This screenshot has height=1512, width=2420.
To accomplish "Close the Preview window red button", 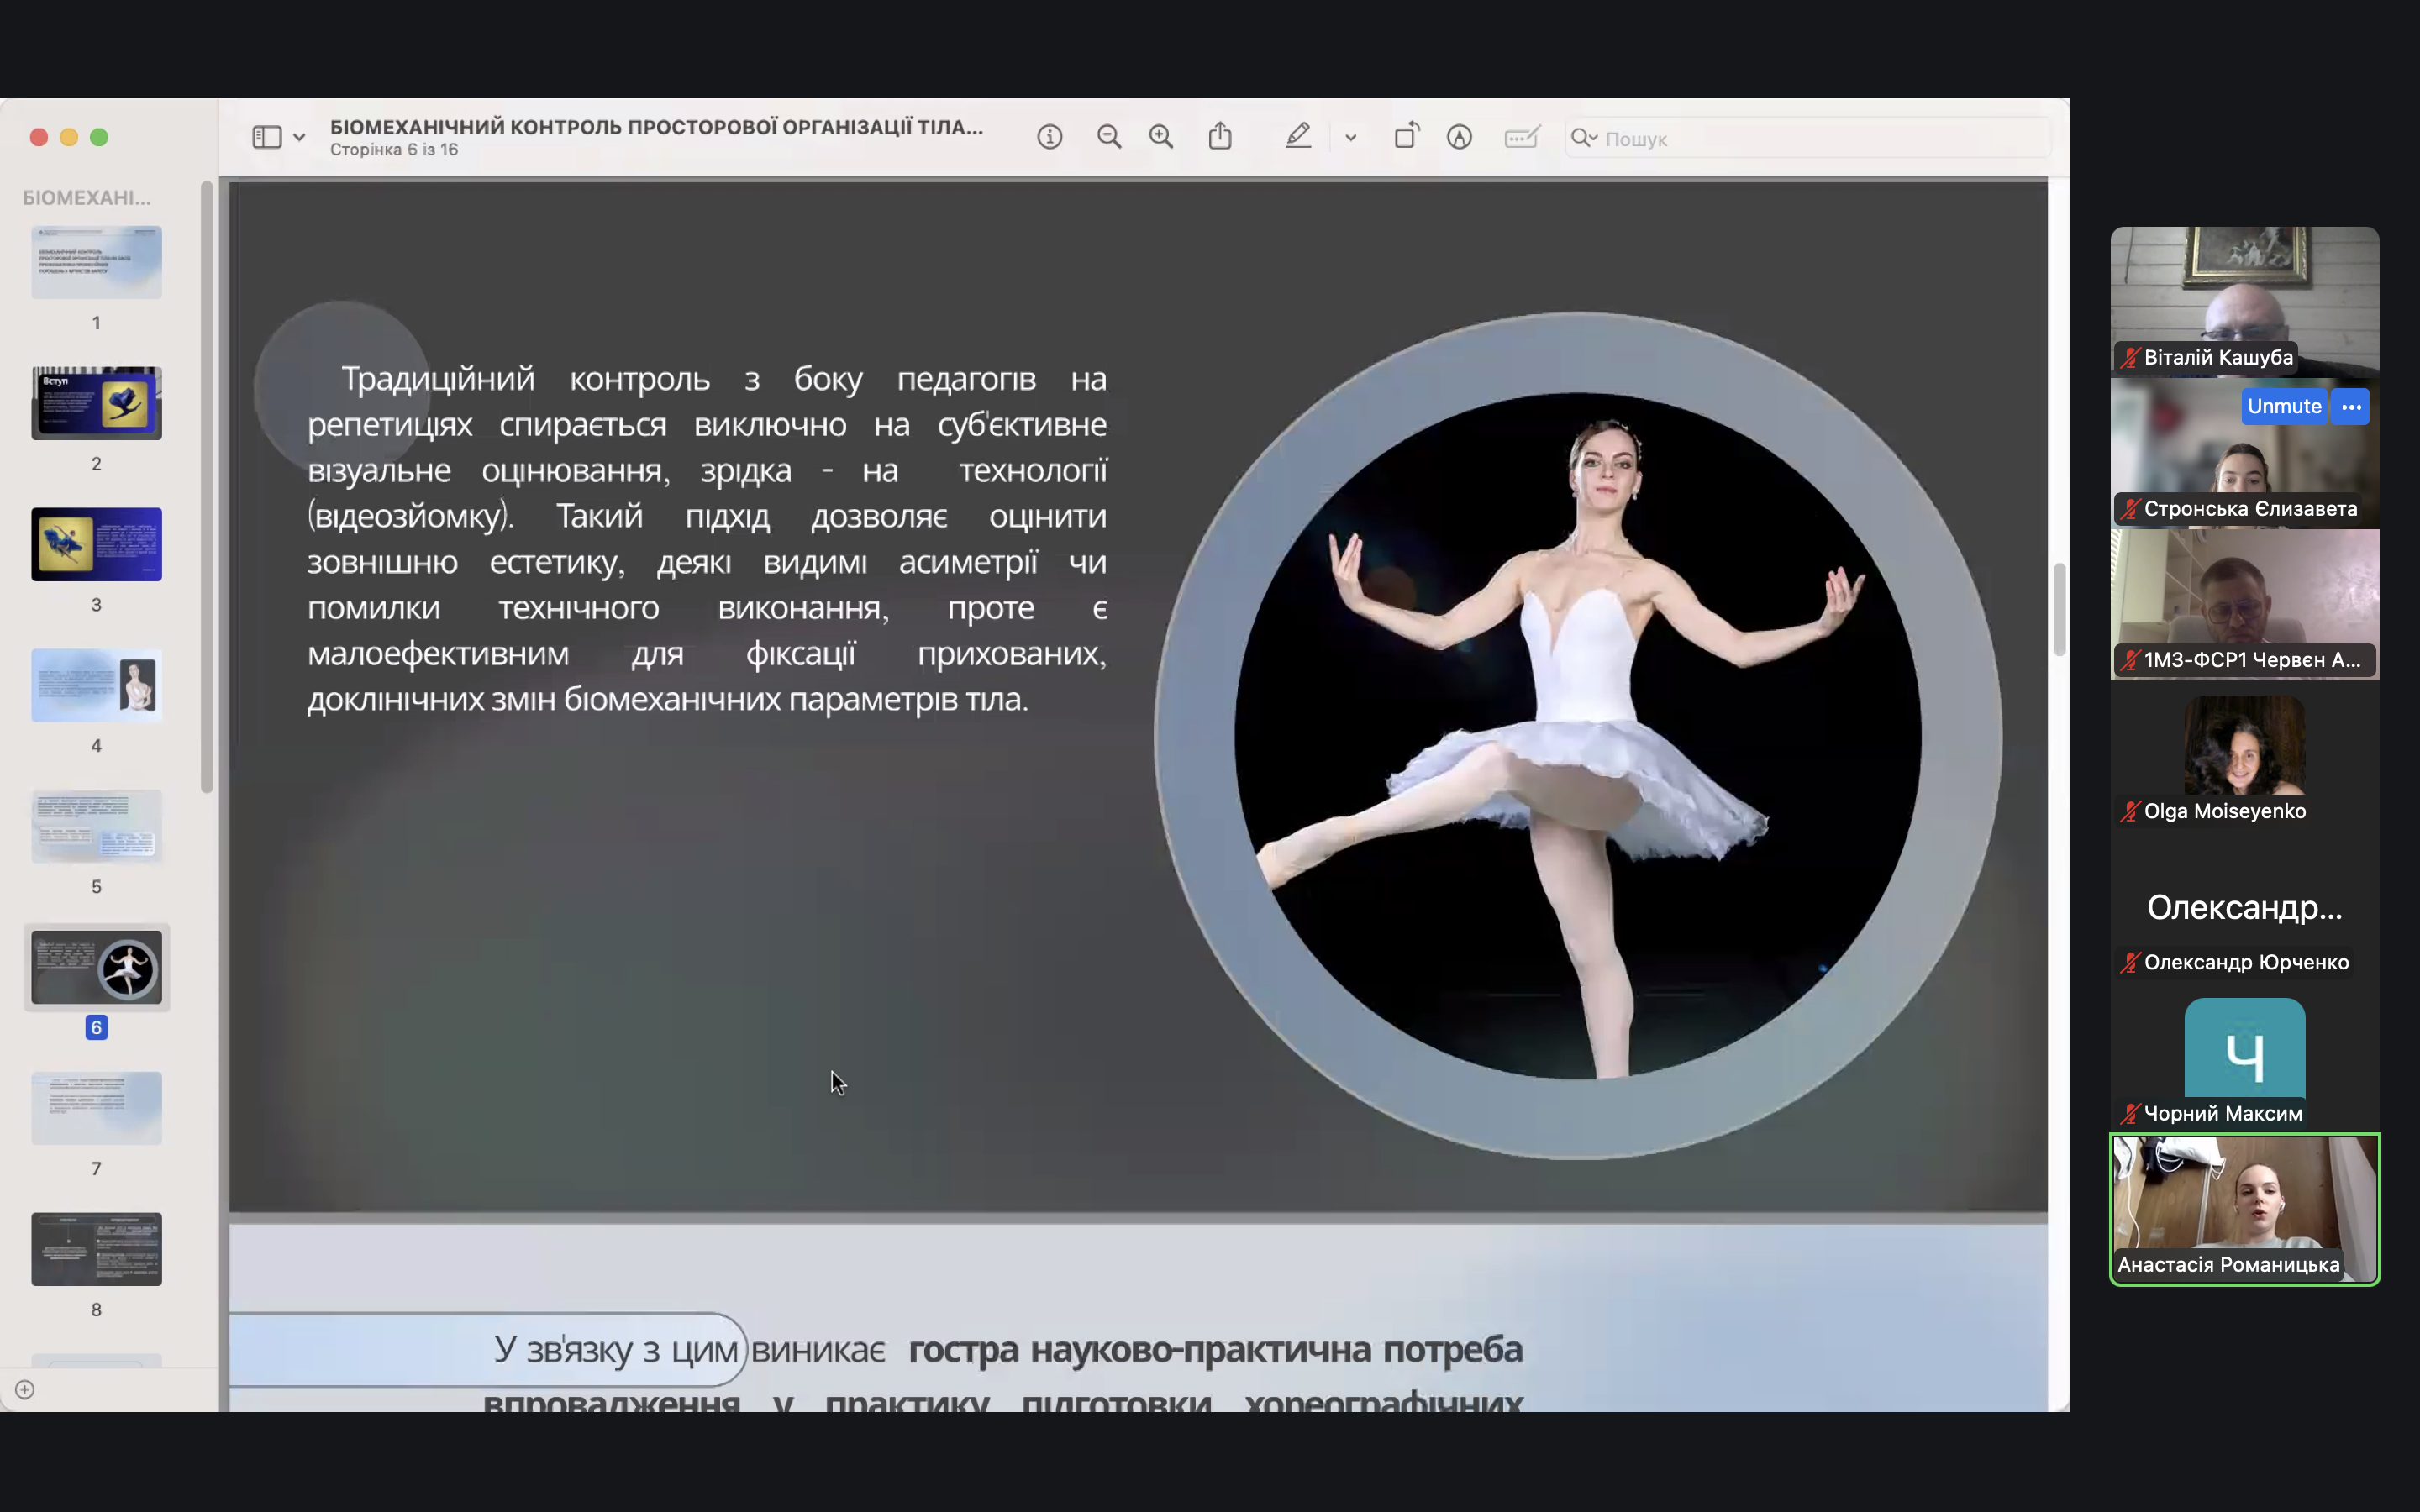I will [x=39, y=137].
